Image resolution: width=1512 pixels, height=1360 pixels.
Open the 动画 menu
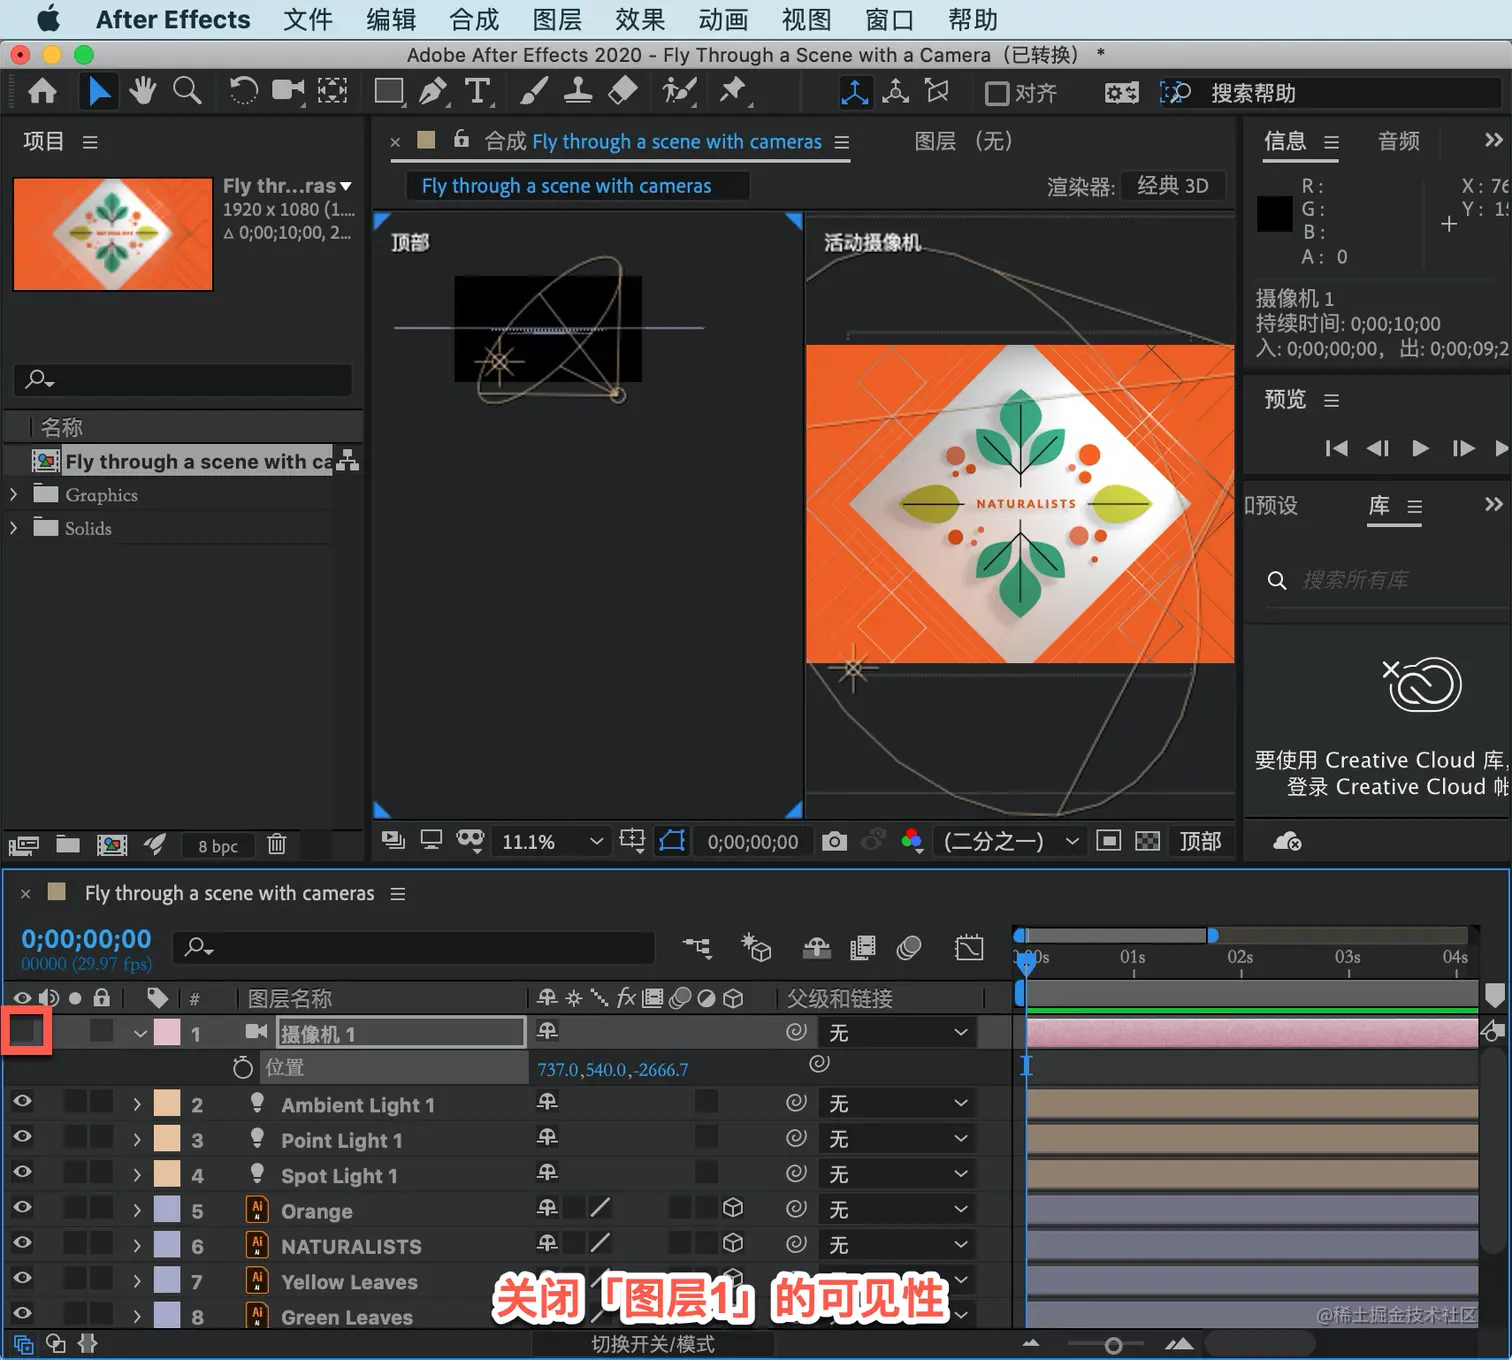723,19
